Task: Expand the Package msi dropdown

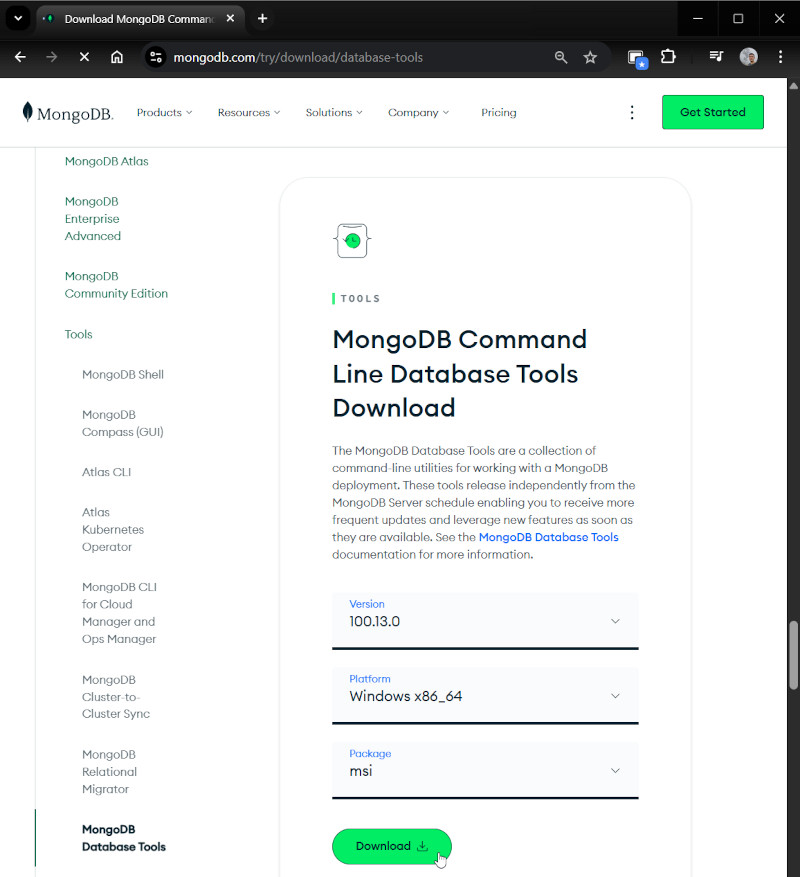Action: (485, 770)
